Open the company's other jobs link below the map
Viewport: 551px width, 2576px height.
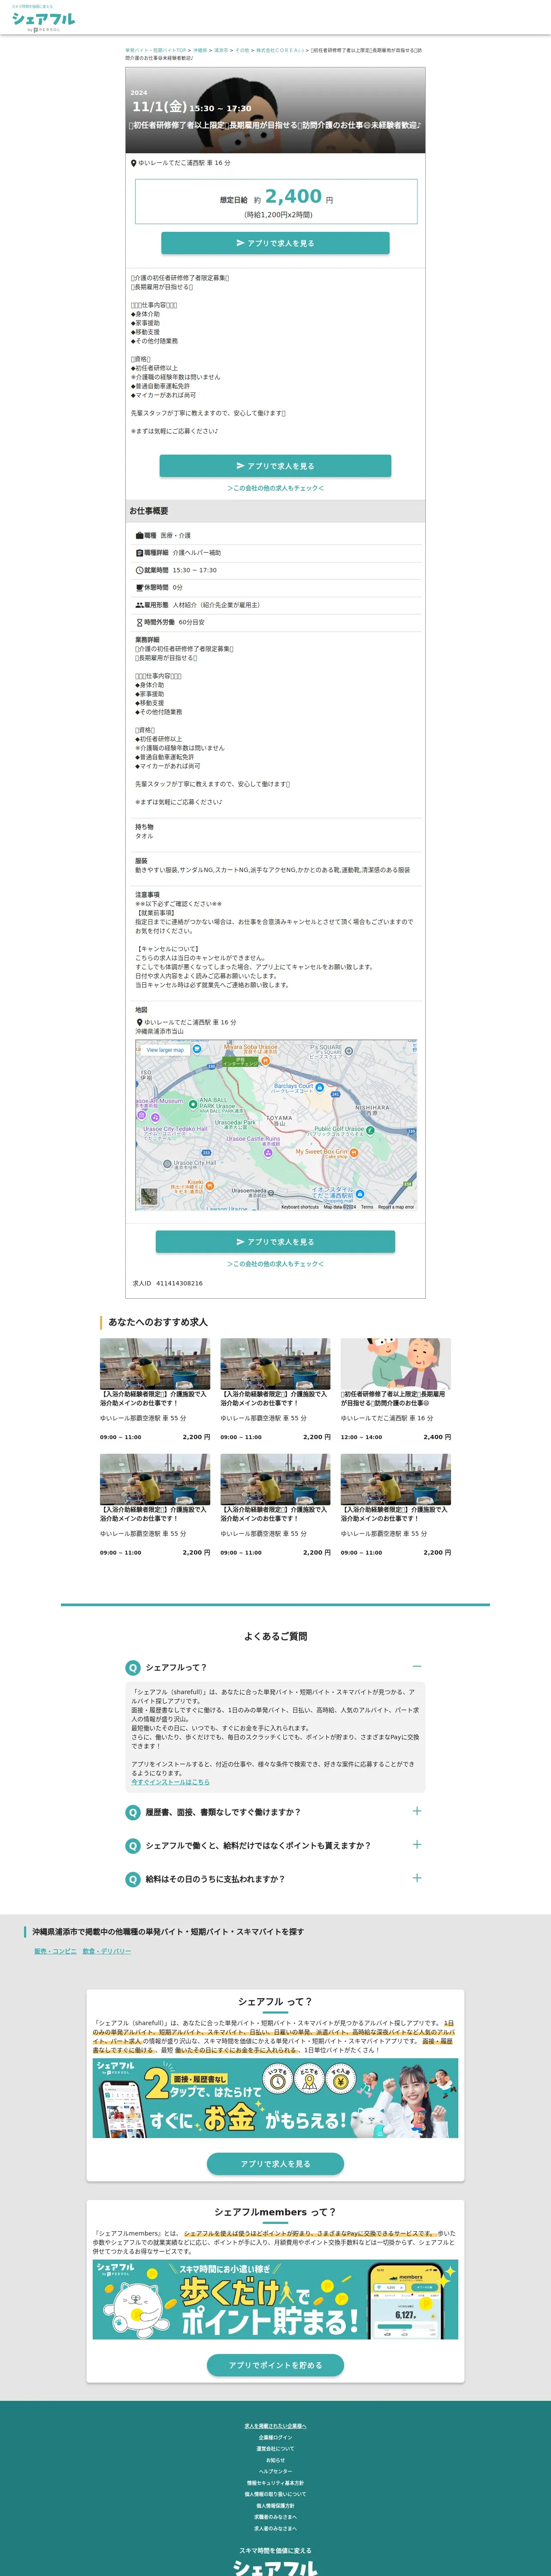tap(275, 1264)
